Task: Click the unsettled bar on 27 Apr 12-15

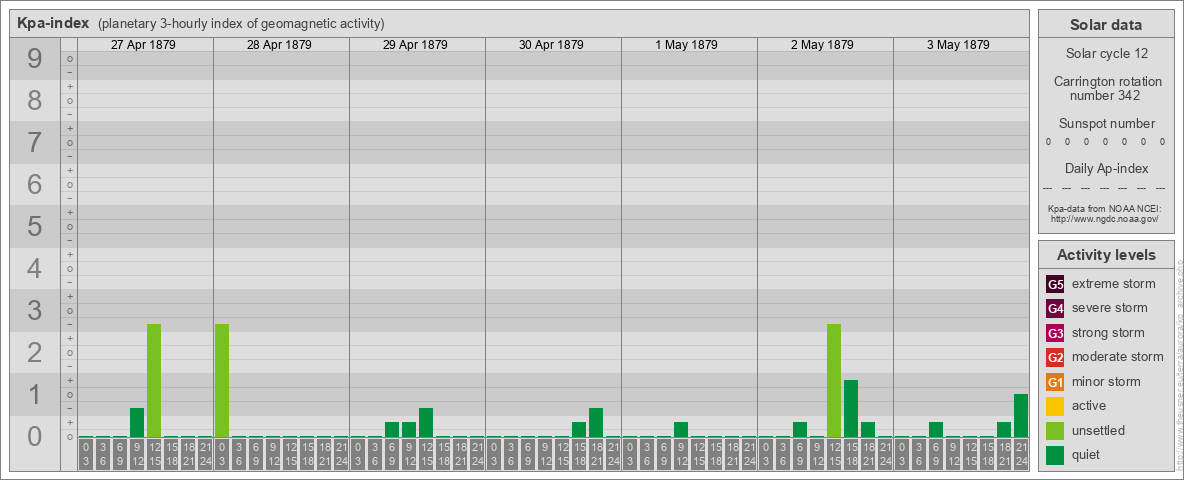Action: [154, 380]
